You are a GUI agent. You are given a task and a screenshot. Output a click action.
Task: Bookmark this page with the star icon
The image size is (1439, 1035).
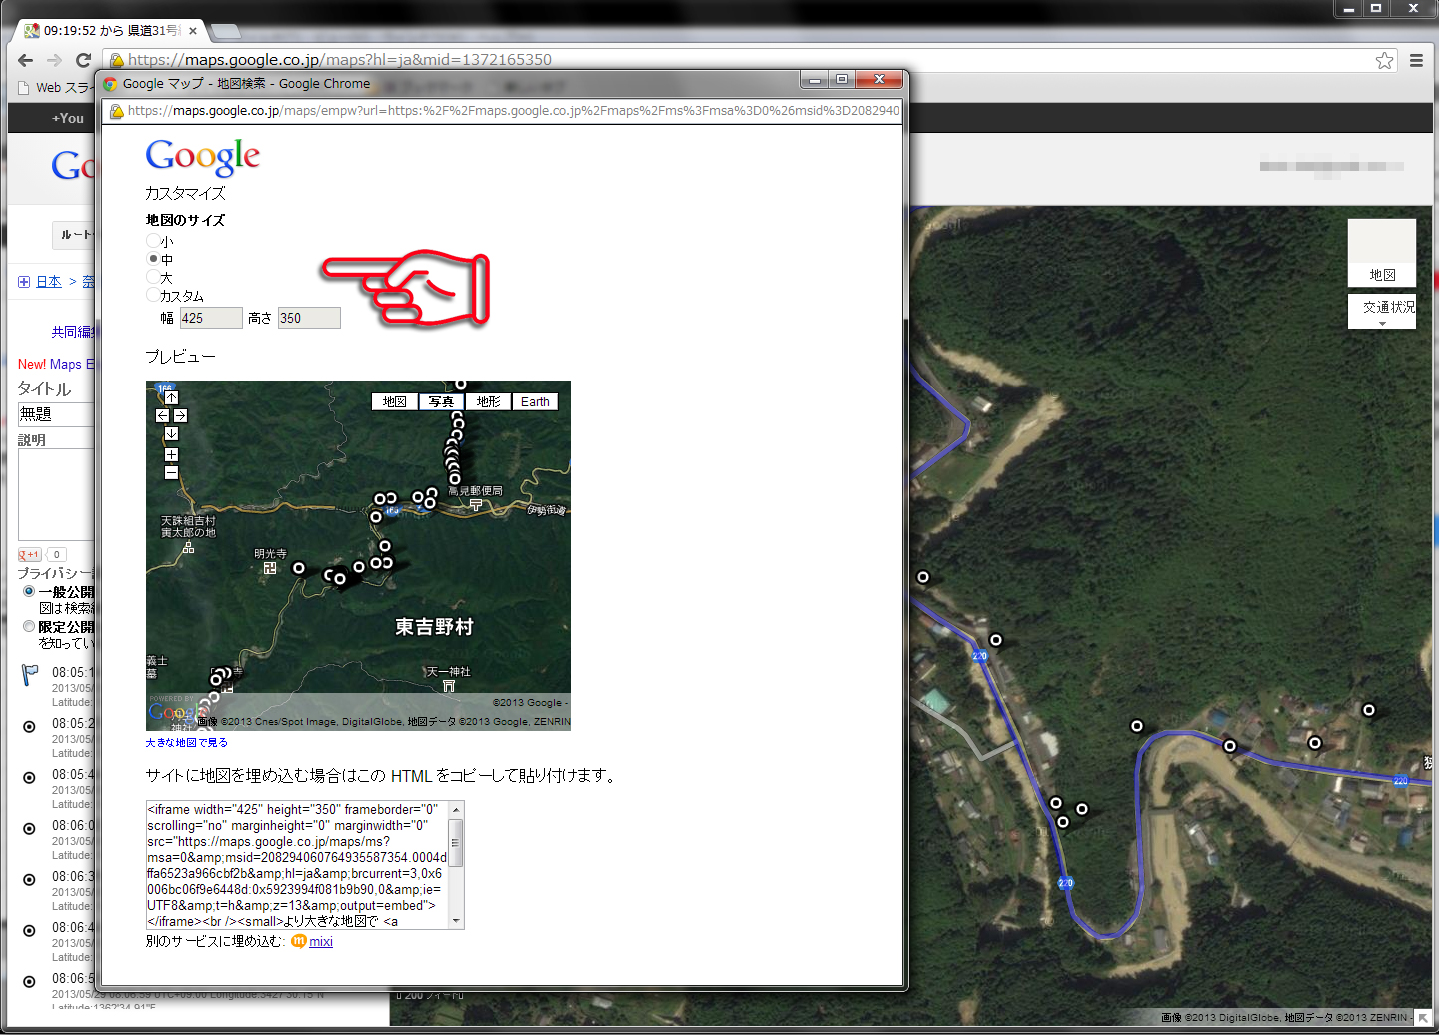coord(1384,60)
